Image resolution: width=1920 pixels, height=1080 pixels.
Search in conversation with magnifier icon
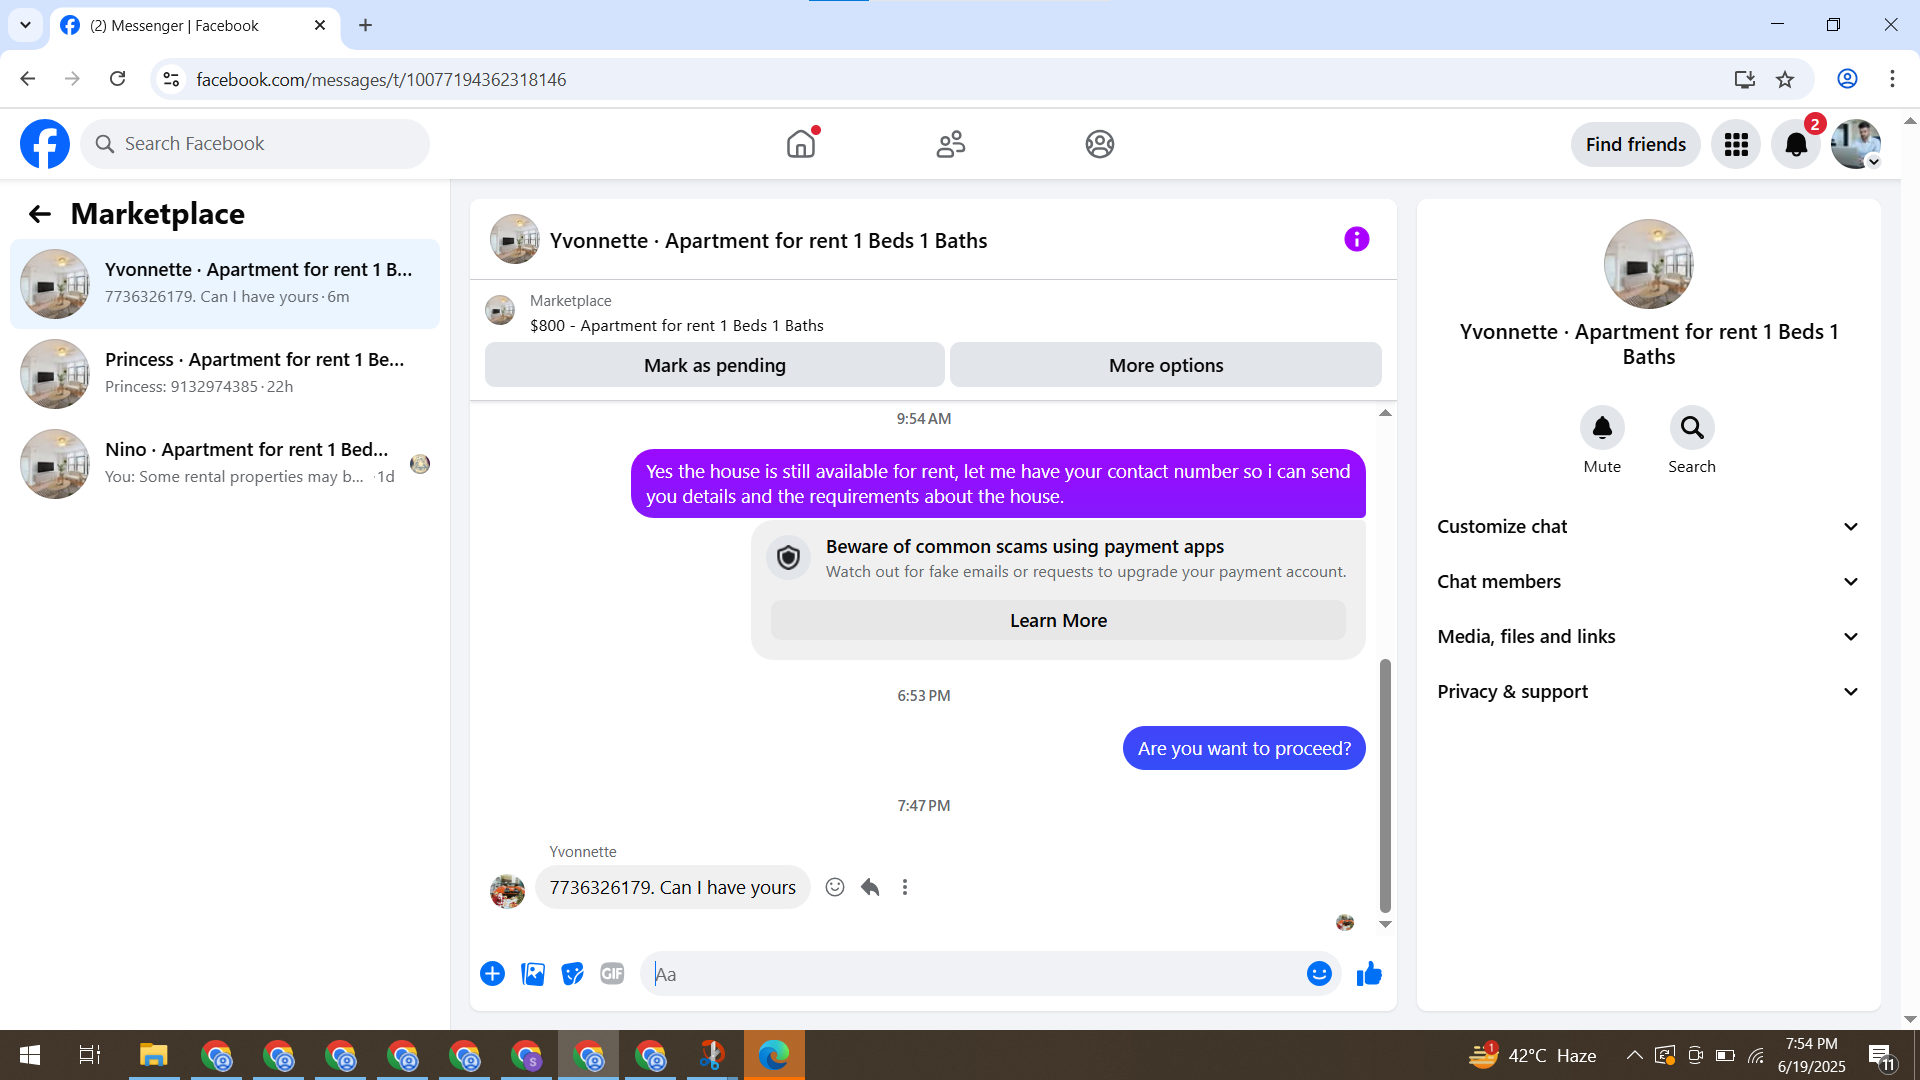tap(1692, 428)
